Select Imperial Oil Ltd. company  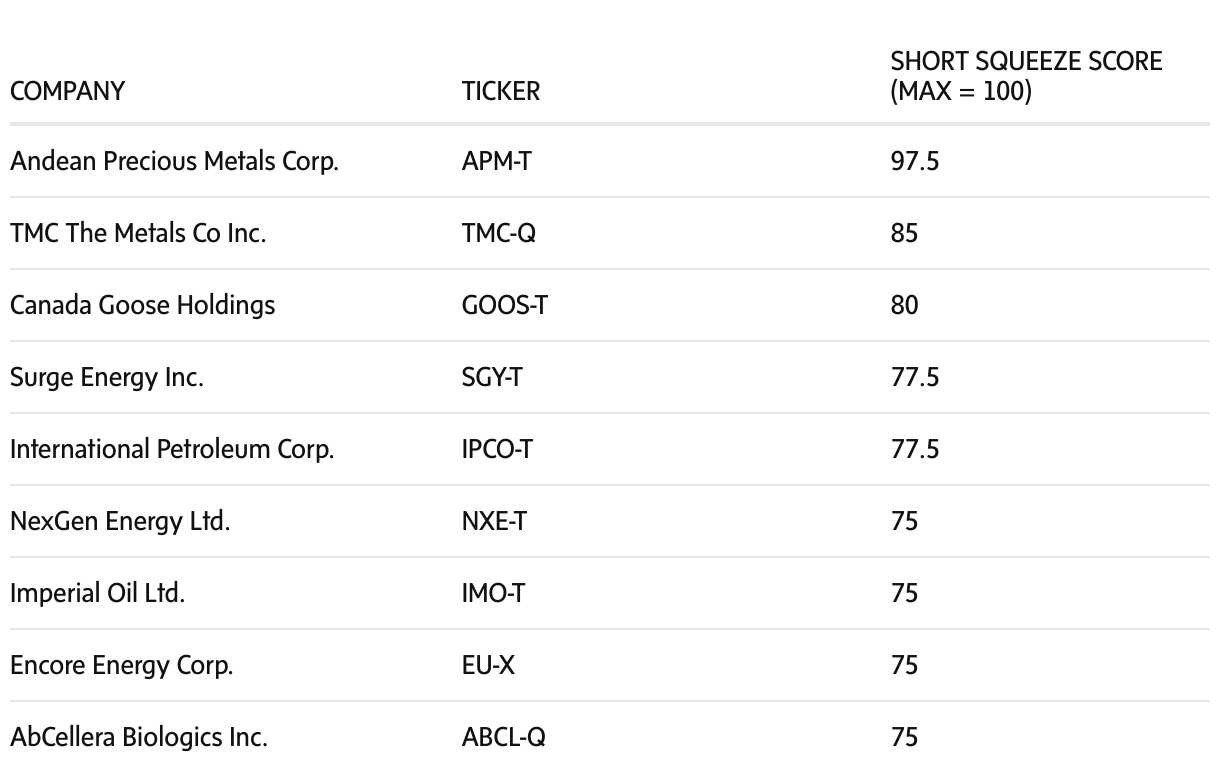click(x=97, y=593)
